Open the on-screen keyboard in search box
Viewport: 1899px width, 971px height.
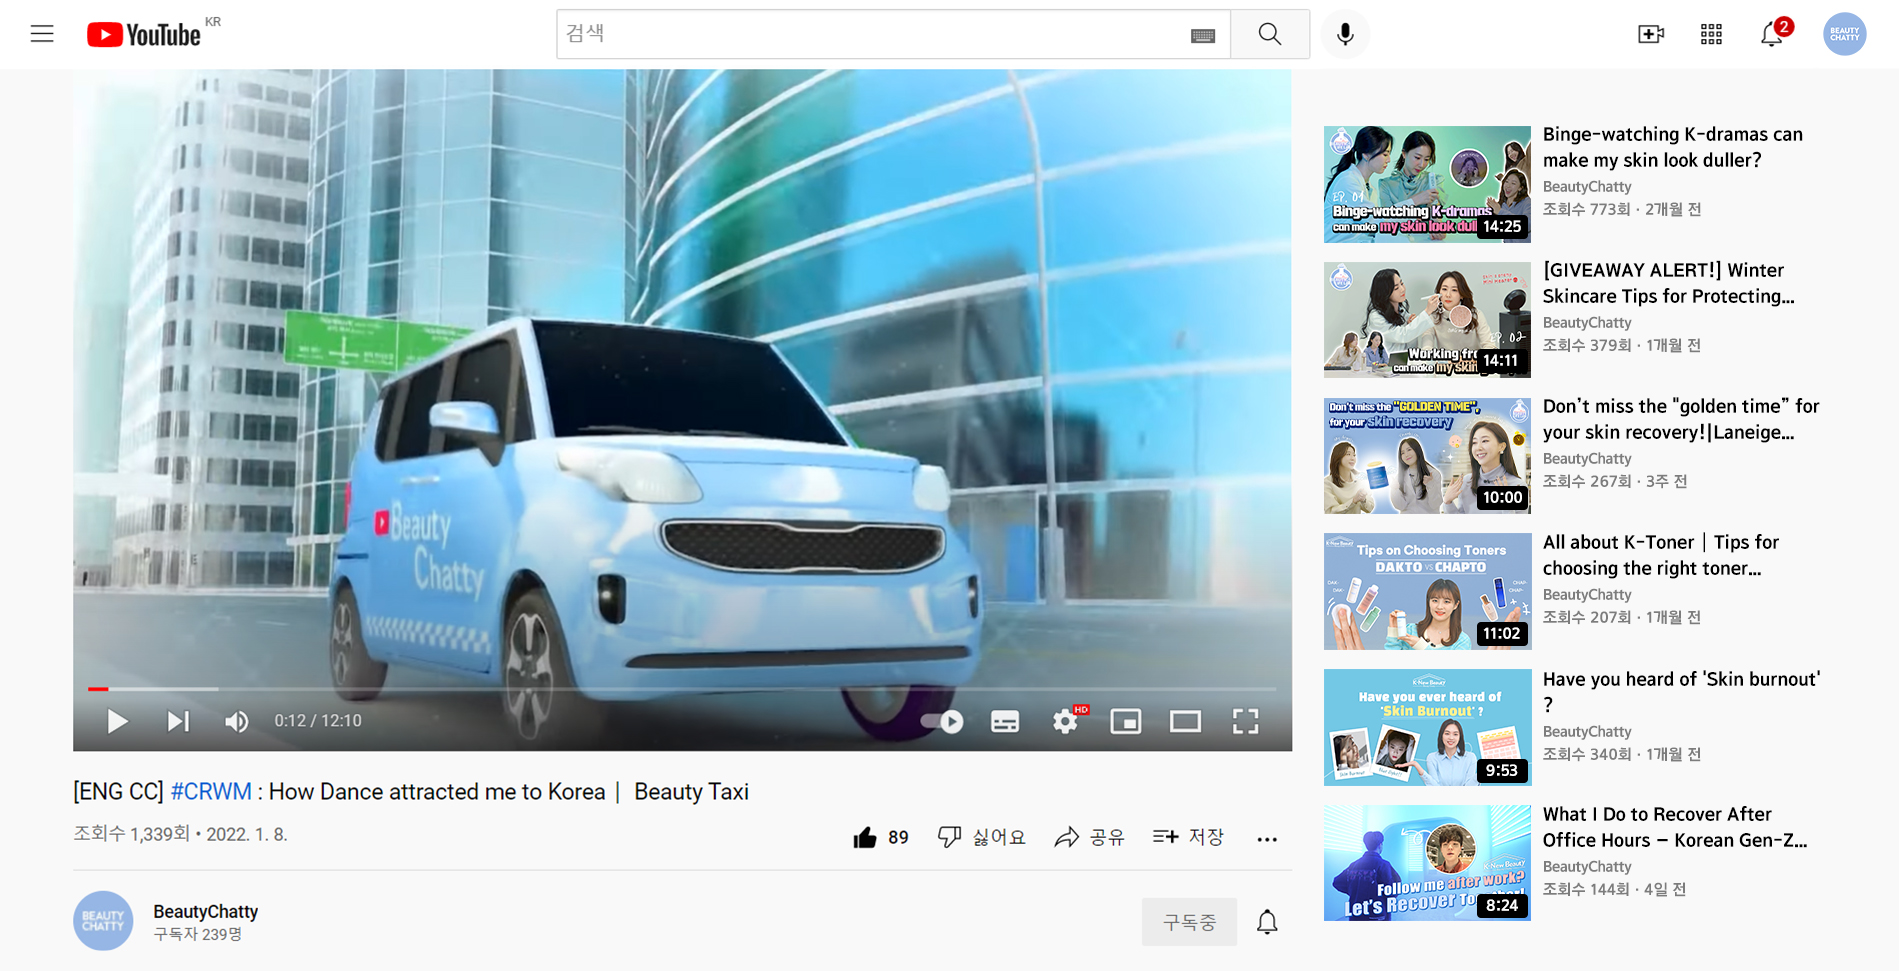tap(1203, 35)
